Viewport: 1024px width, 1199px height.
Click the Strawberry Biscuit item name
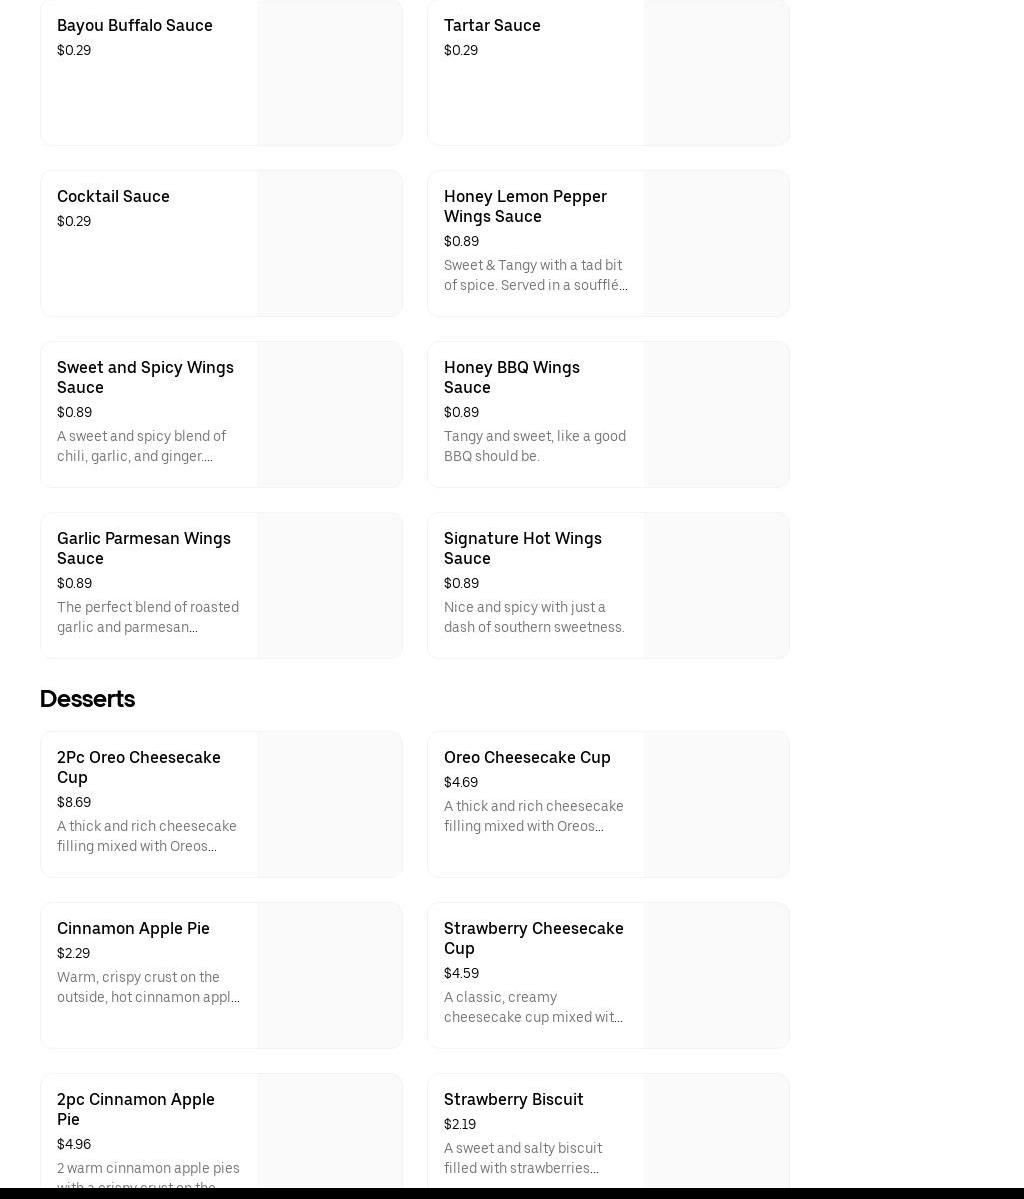tap(514, 1100)
